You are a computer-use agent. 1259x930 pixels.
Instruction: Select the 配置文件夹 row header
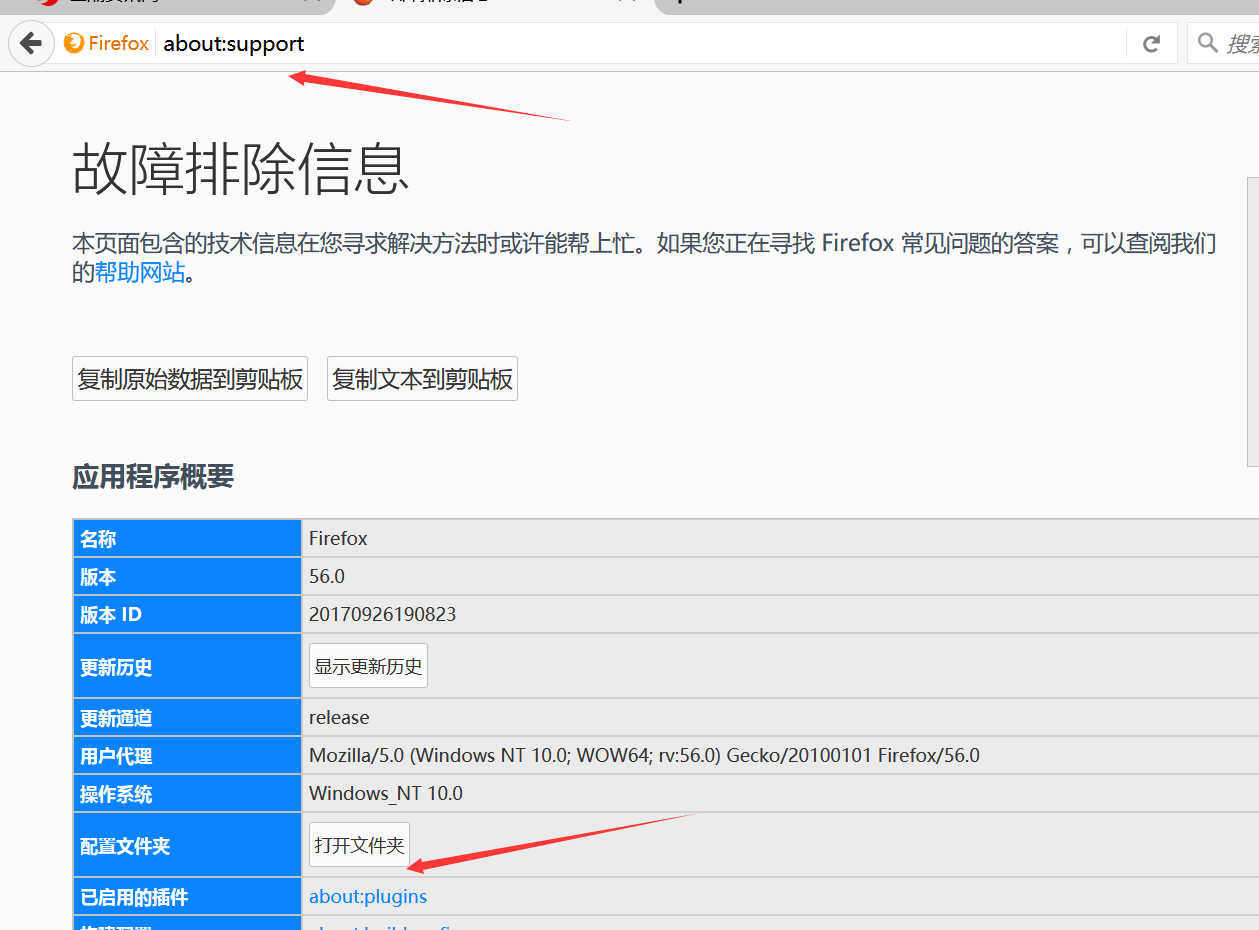(x=188, y=845)
